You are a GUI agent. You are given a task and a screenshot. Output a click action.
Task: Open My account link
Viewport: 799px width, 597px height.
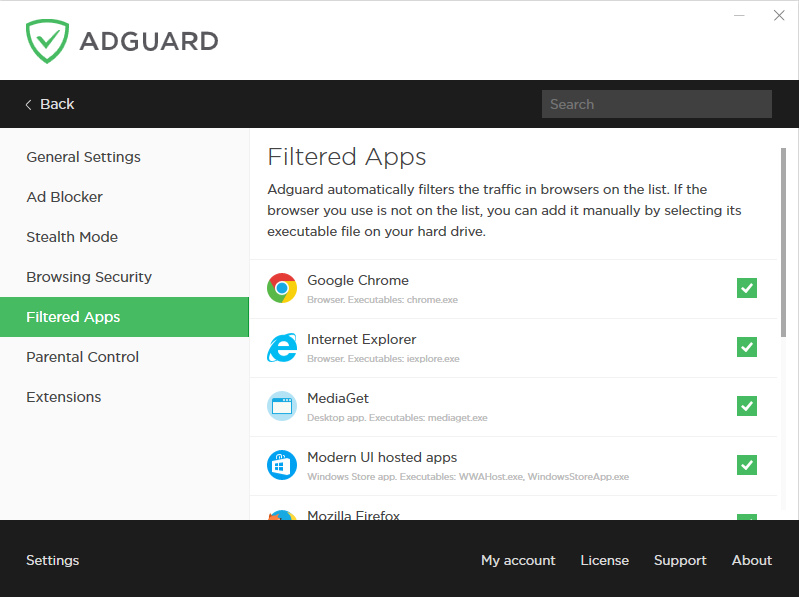point(518,560)
